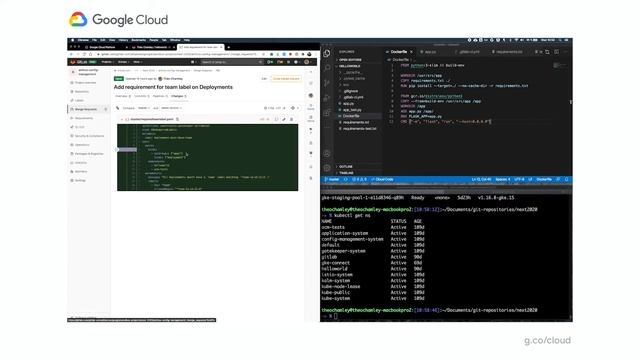Open Bookmarks menu in macOS menu bar
Image resolution: width=640 pixels, height=360 pixels.
point(139,40)
